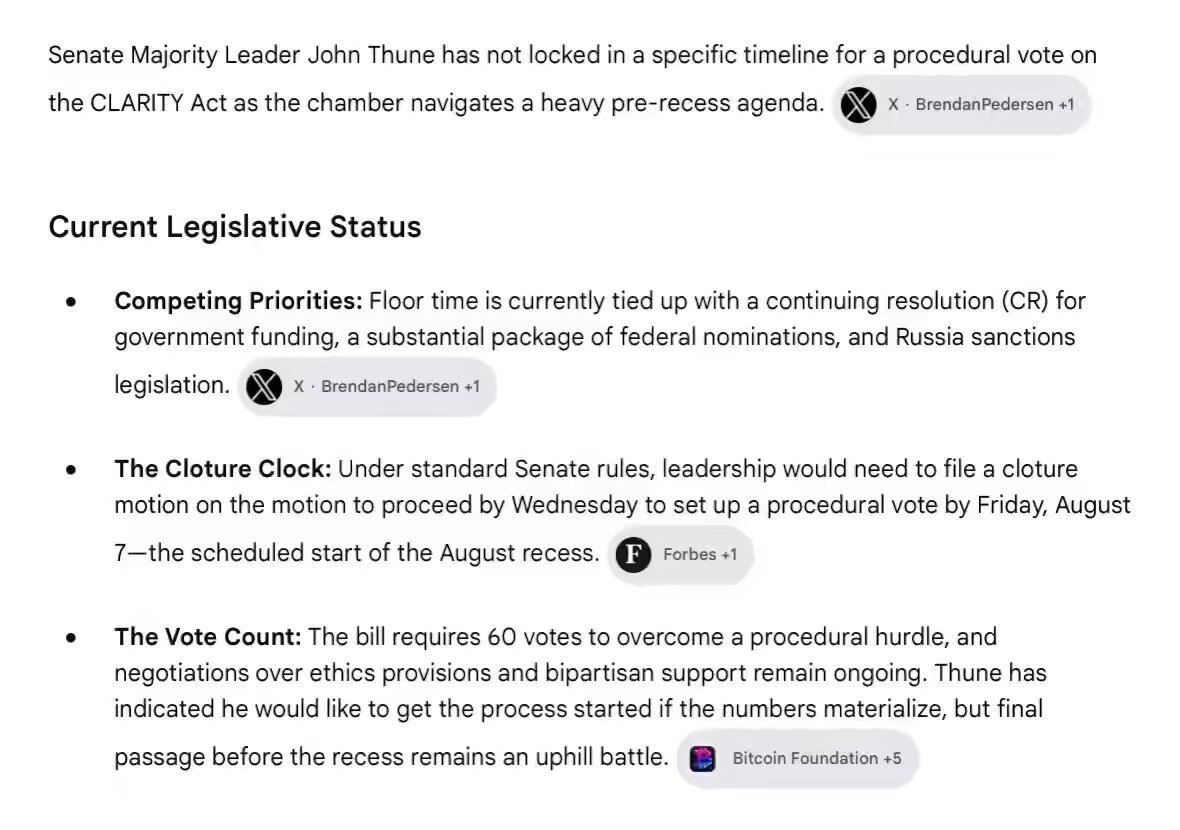Image resolution: width=1180 pixels, height=830 pixels.
Task: Open the Bitcoin Foundation +5 sources chip
Action: tap(798, 759)
